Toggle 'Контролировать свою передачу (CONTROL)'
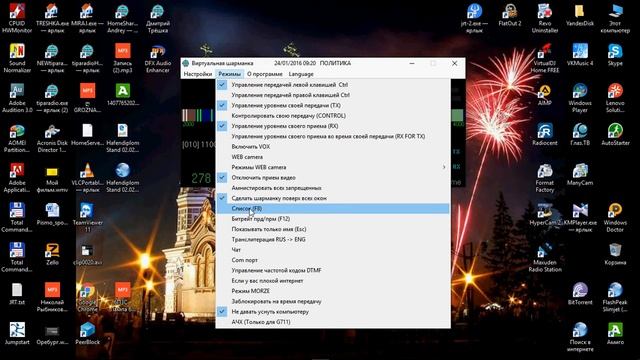Image resolution: width=640 pixels, height=360 pixels. [x=333, y=116]
